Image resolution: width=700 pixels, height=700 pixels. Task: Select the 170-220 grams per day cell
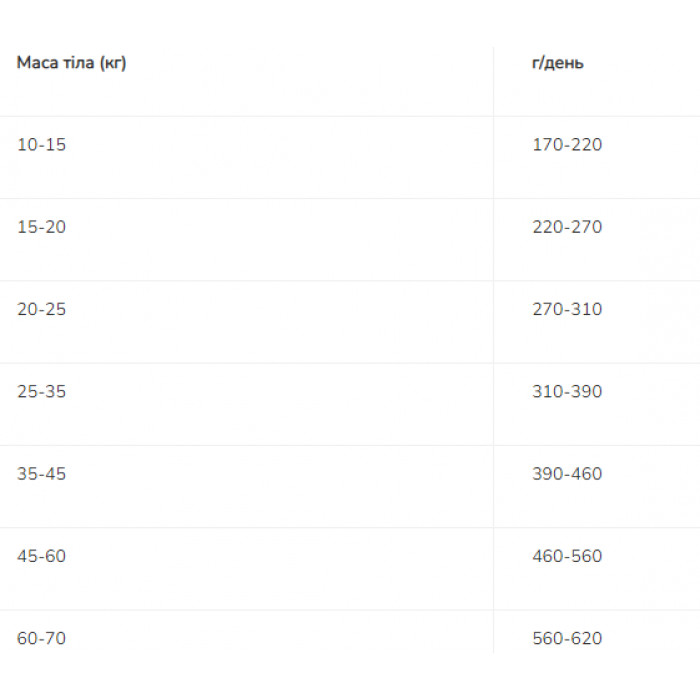(567, 145)
